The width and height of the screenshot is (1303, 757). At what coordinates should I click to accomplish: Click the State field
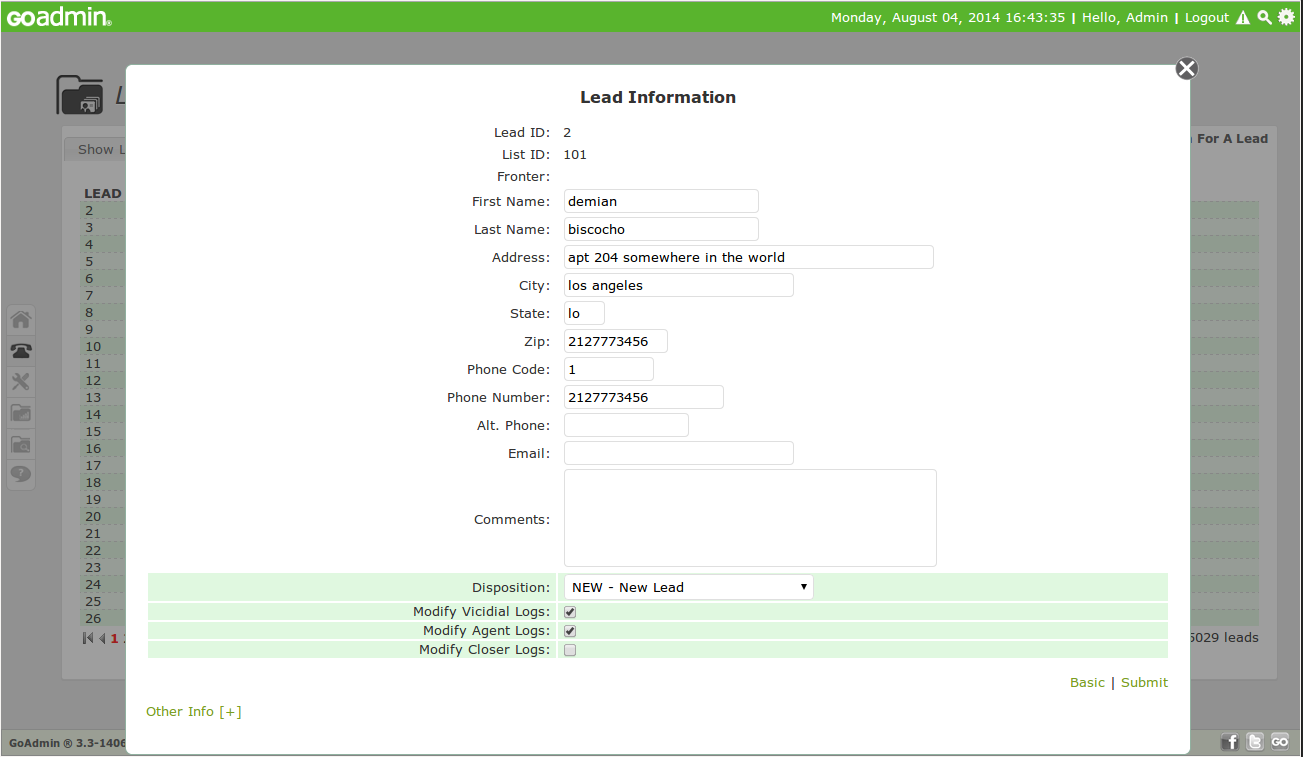pos(584,313)
